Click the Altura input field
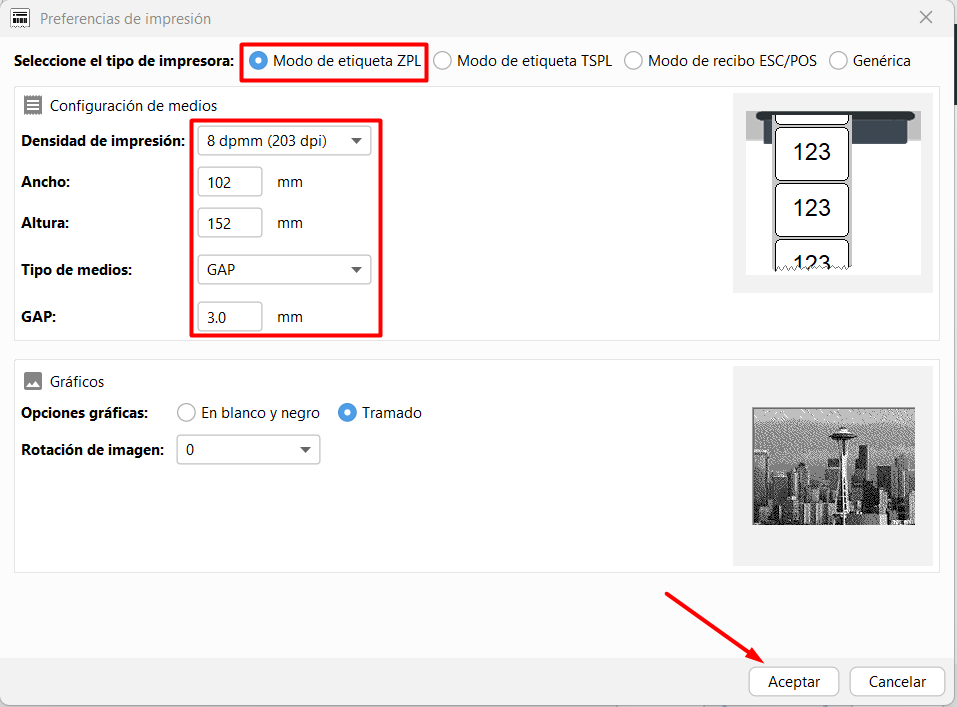This screenshot has width=957, height=707. (x=230, y=223)
